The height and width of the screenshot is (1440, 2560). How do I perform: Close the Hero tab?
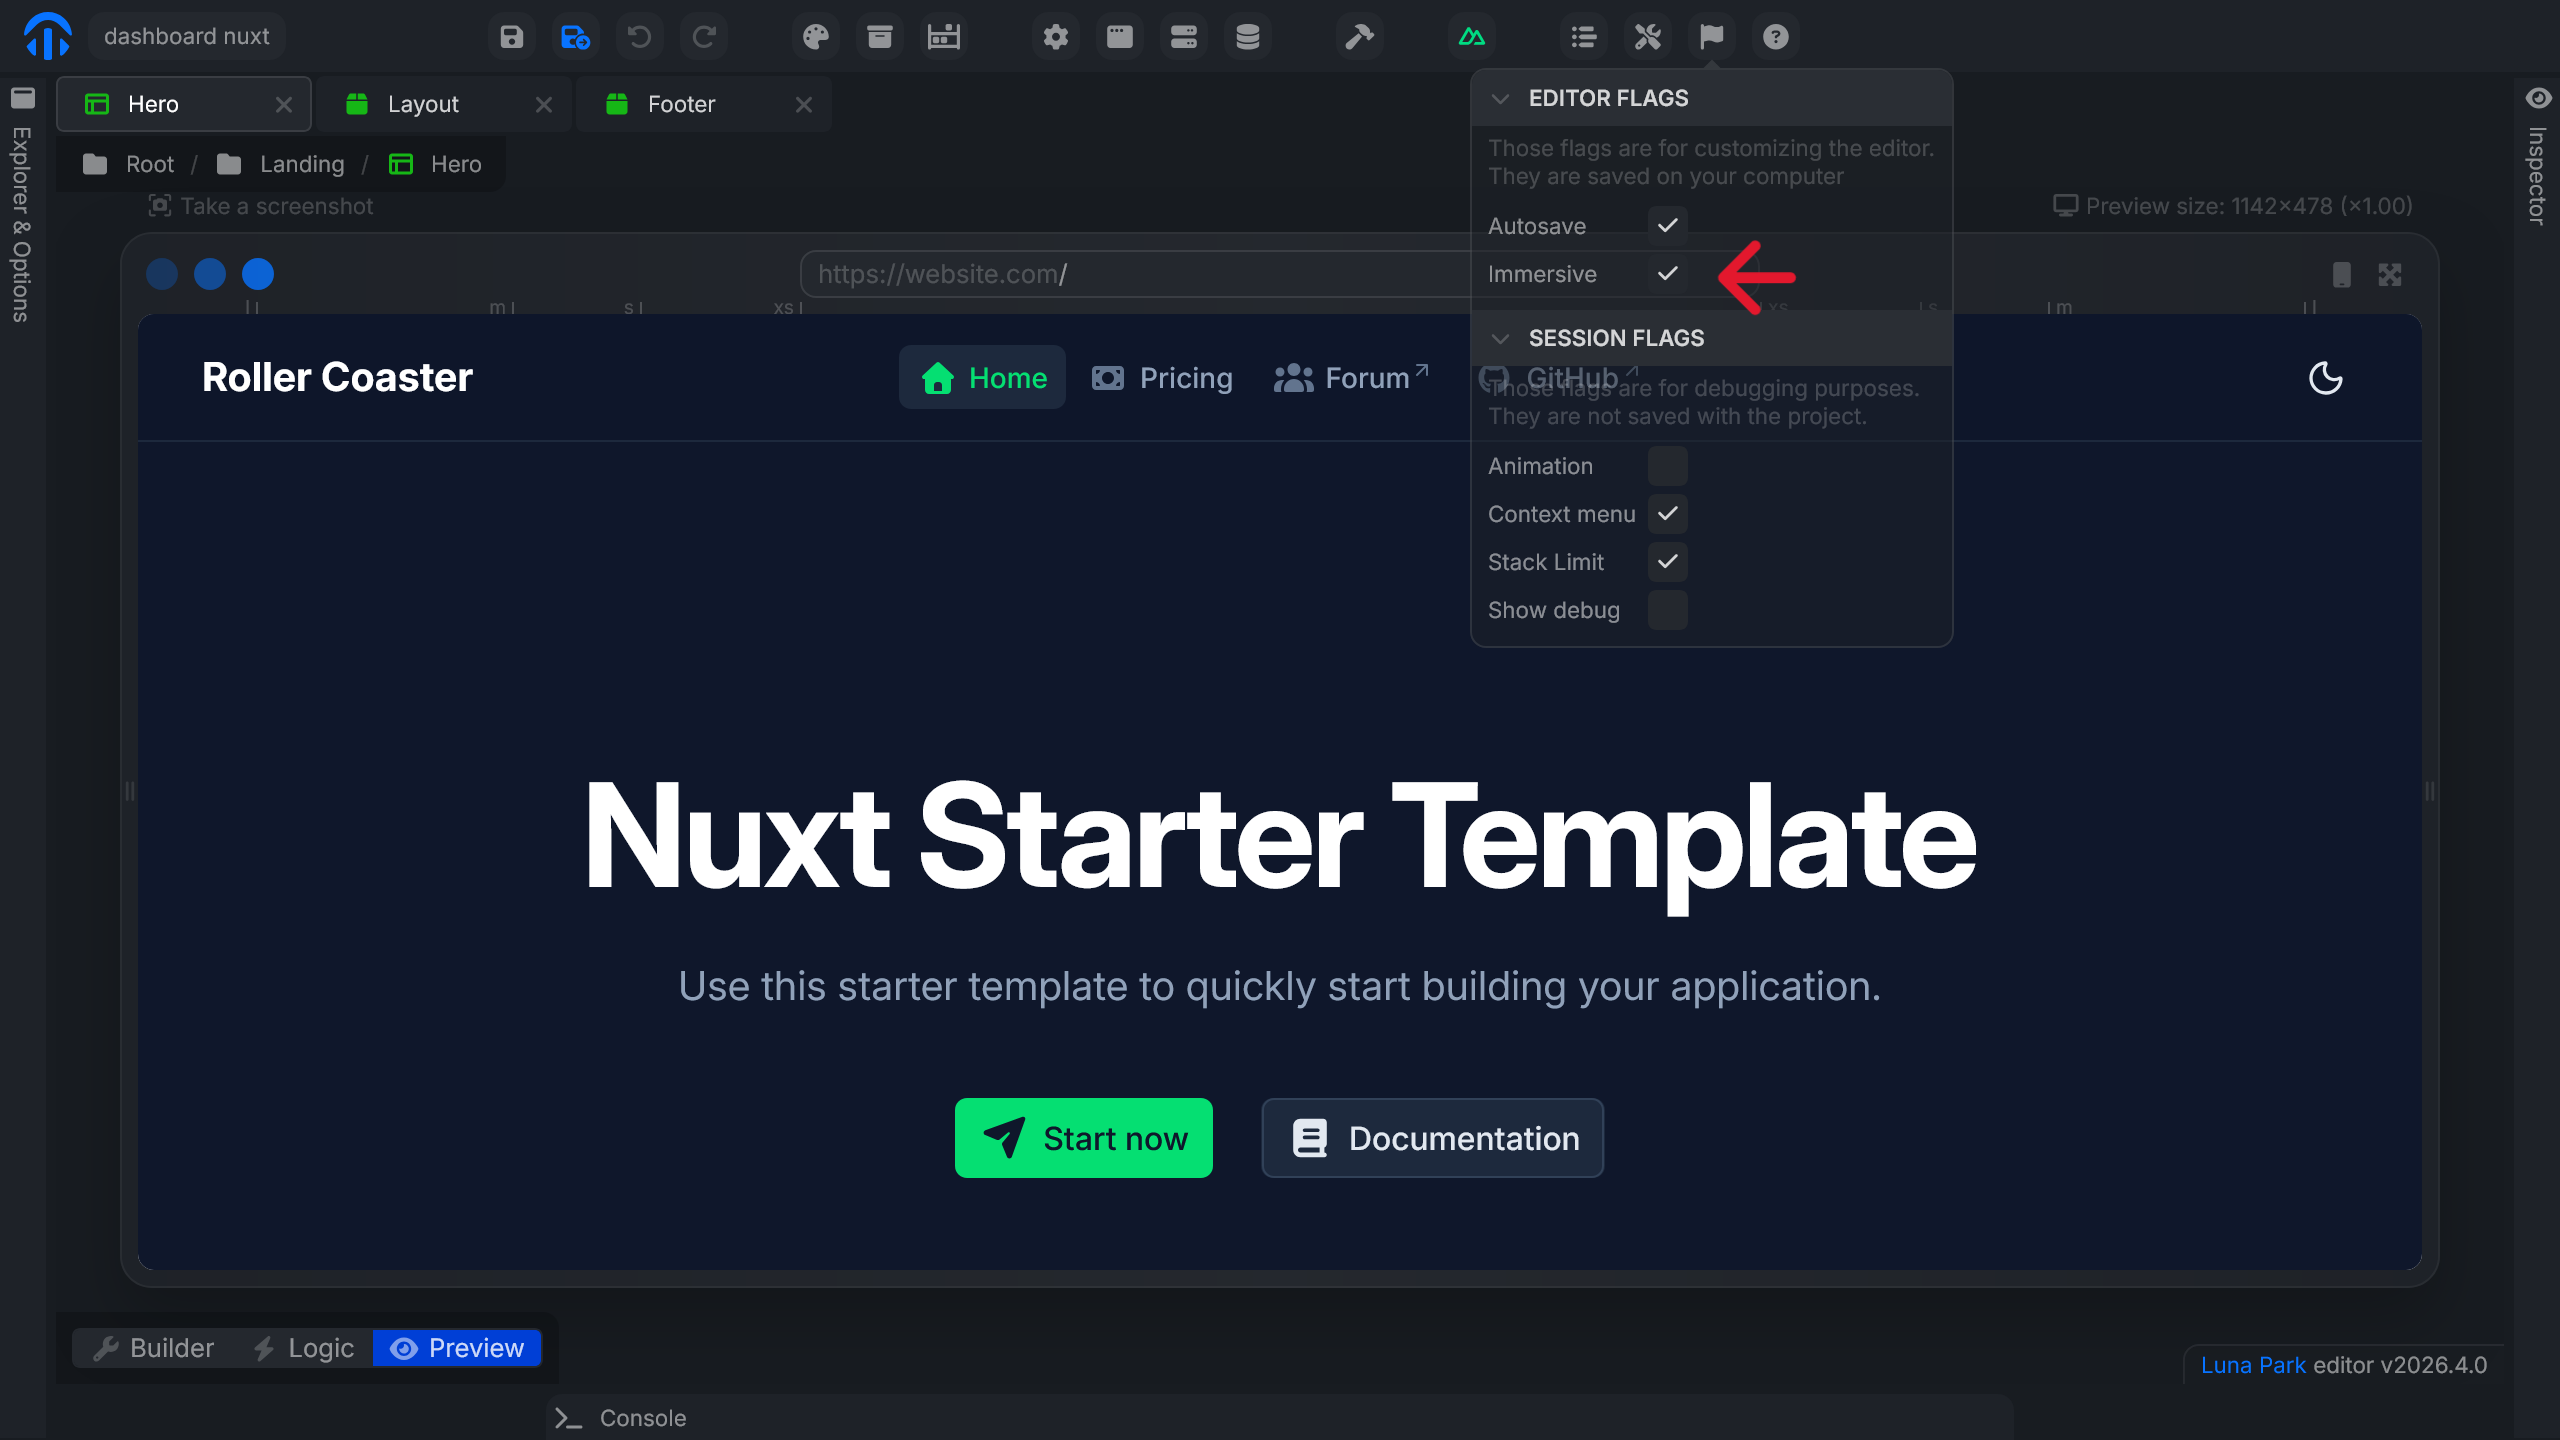tap(284, 104)
